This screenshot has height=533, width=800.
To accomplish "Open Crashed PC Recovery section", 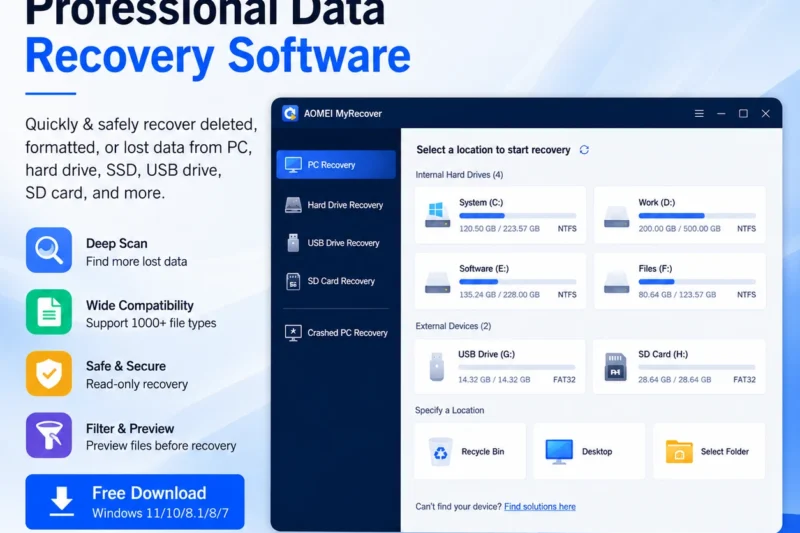I will coord(336,333).
